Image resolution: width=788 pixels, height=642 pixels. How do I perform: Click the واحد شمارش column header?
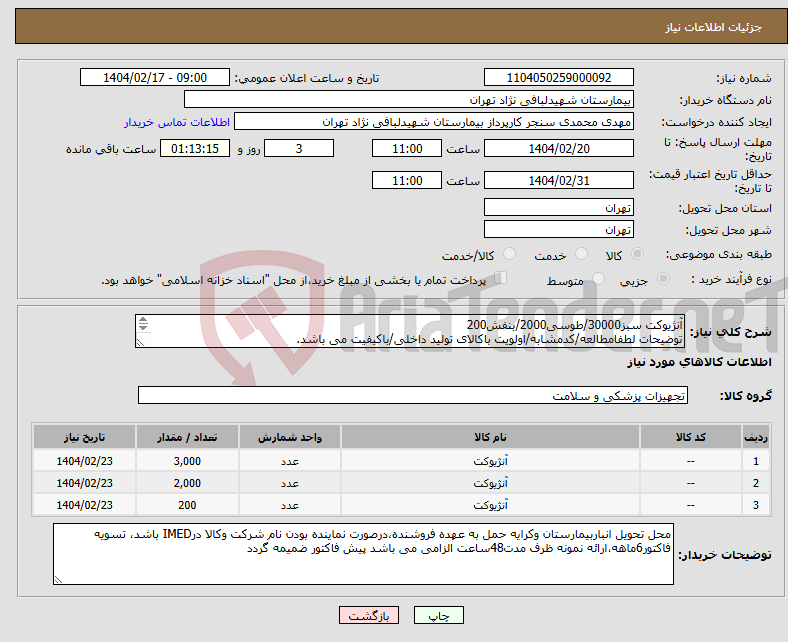coord(290,437)
